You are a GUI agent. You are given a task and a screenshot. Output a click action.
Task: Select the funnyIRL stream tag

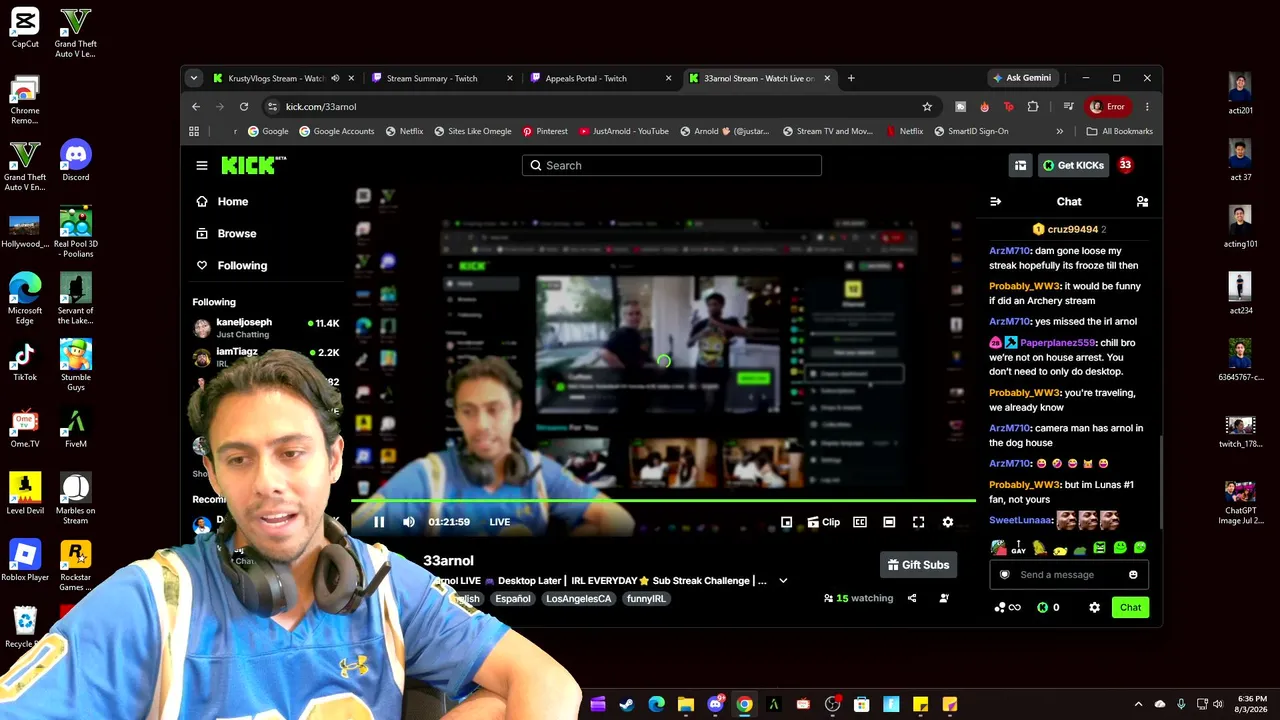pyautogui.click(x=646, y=599)
